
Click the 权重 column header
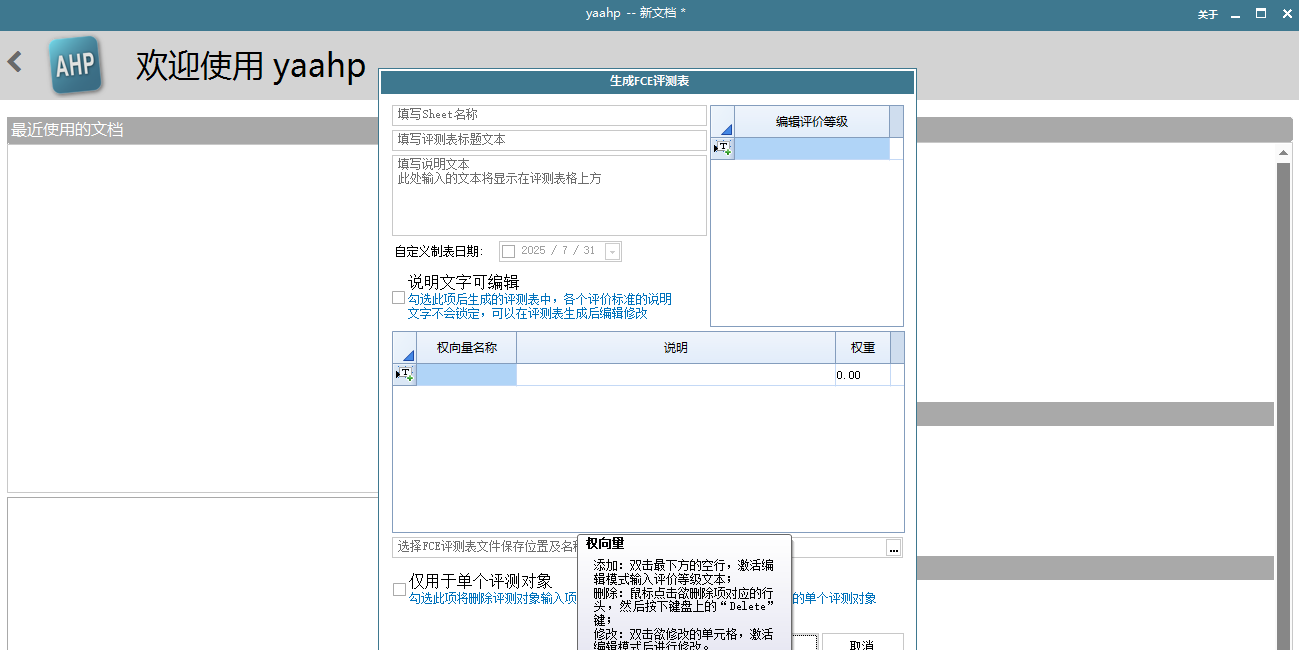pyautogui.click(x=862, y=348)
